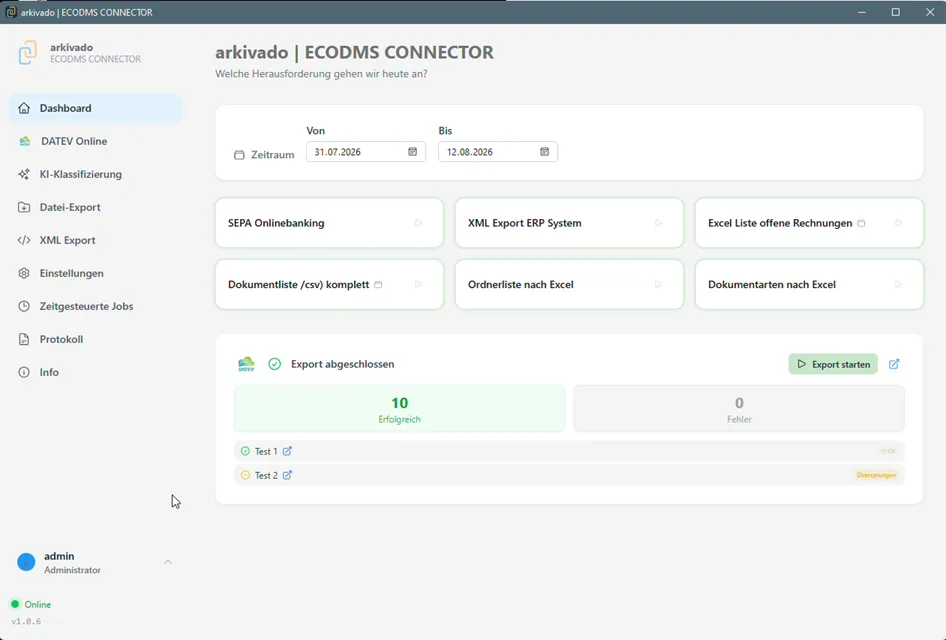Click the Zeitraum calendar icon
Screen dimensions: 946x640
click(x=240, y=155)
